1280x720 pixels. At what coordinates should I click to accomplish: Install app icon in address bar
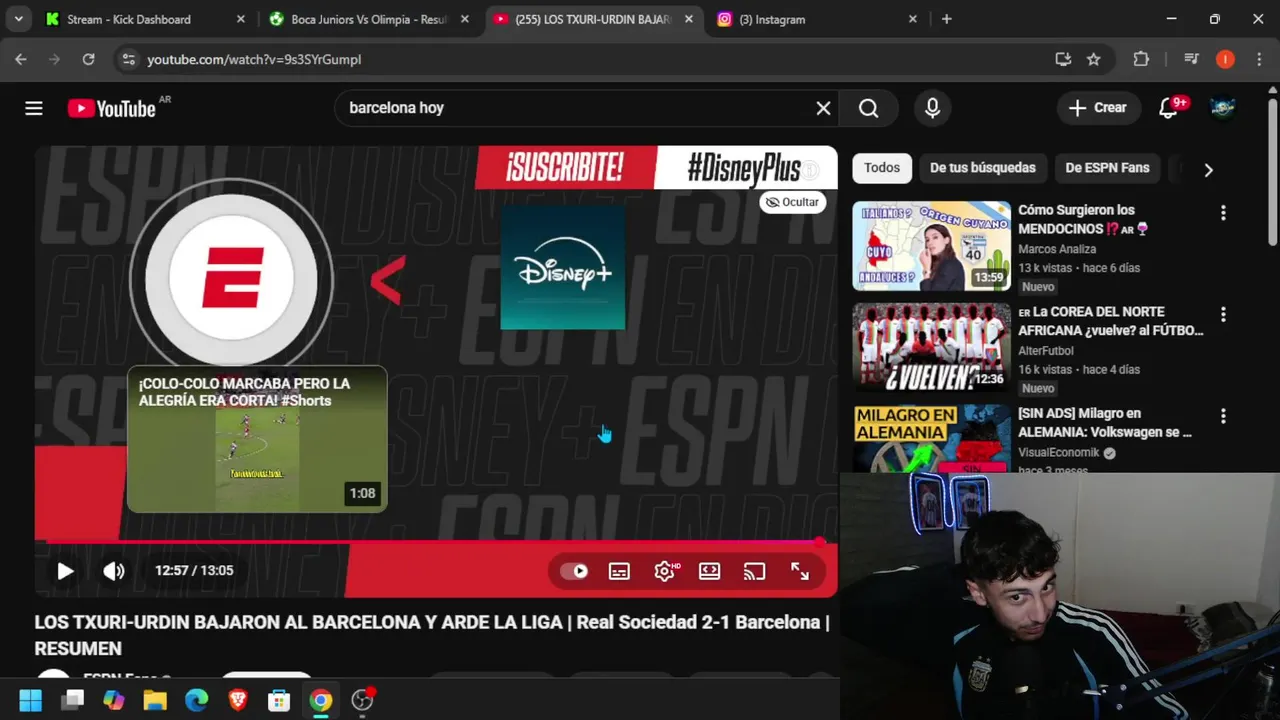1063,60
